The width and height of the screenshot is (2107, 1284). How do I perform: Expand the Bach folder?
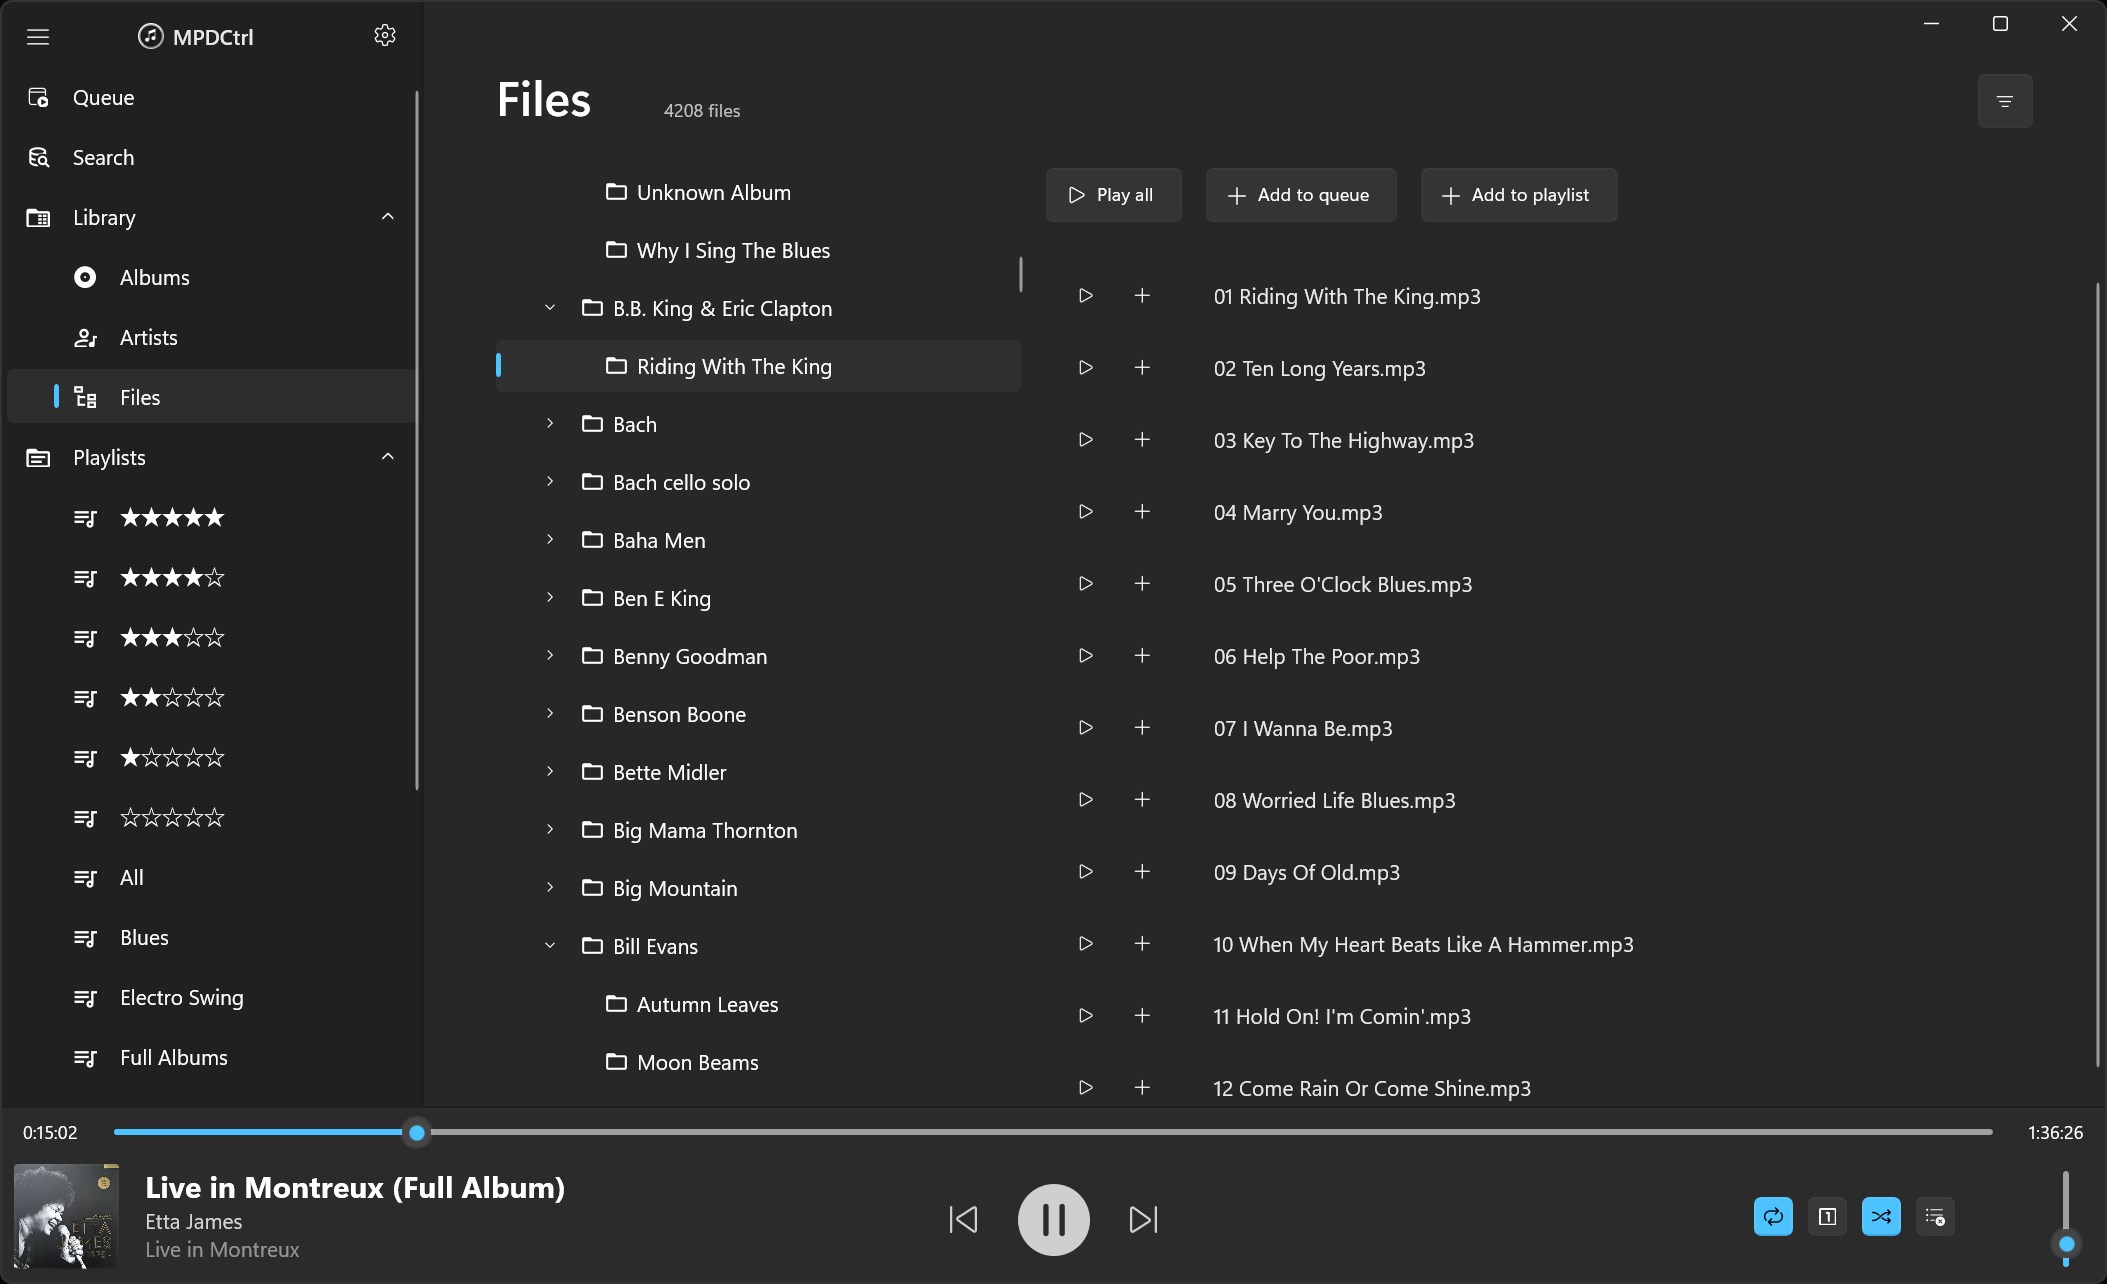click(550, 424)
